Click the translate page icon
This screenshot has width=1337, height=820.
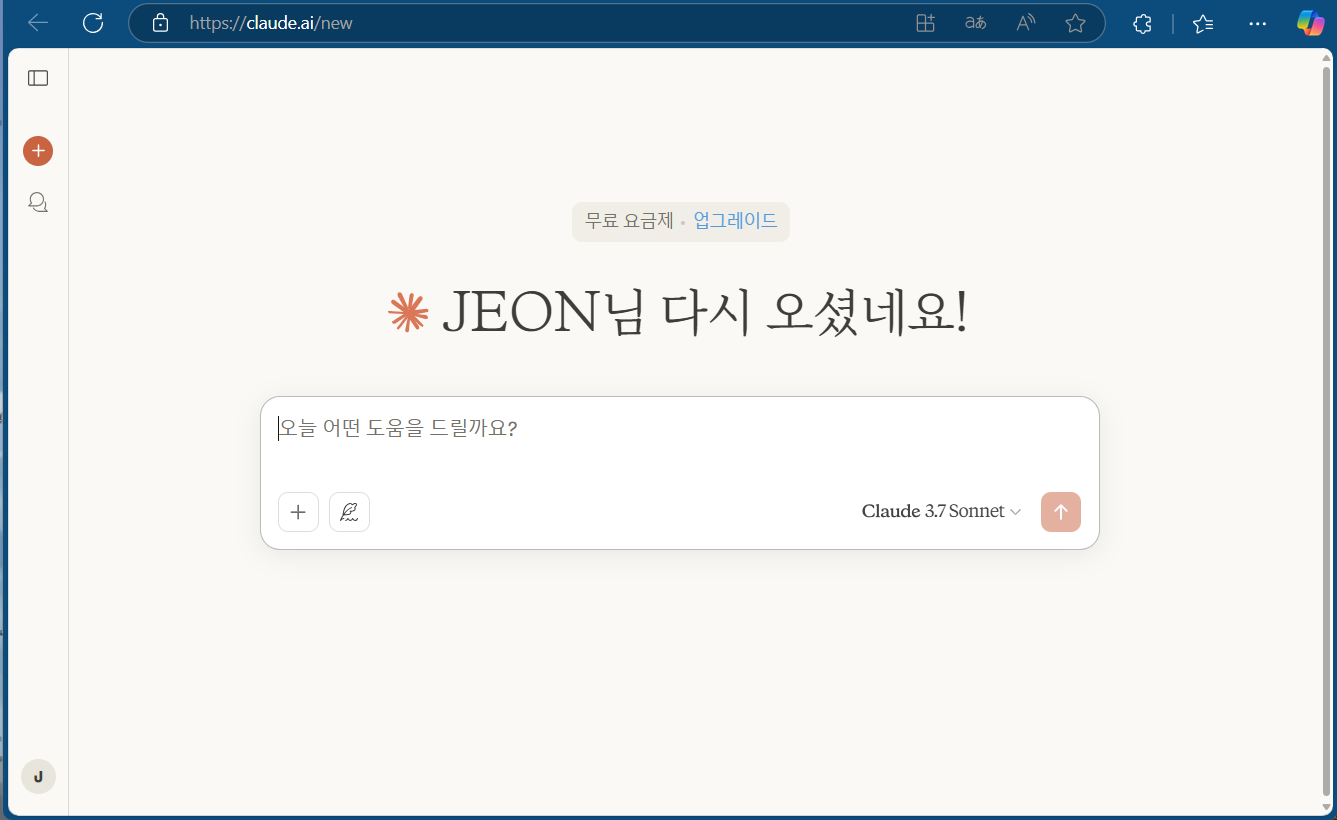(x=975, y=23)
